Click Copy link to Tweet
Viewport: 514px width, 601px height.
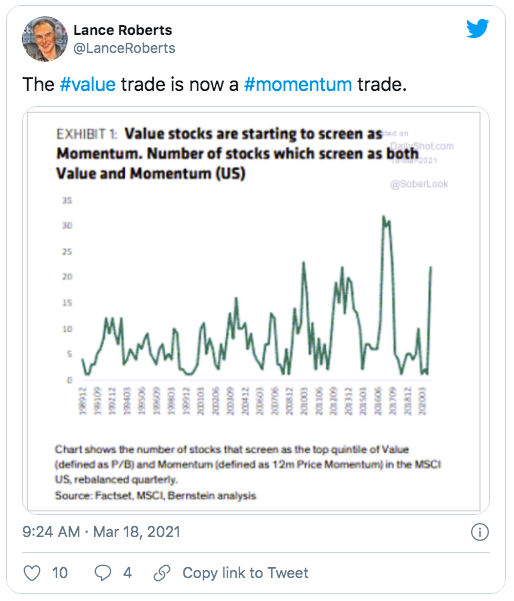[x=245, y=573]
